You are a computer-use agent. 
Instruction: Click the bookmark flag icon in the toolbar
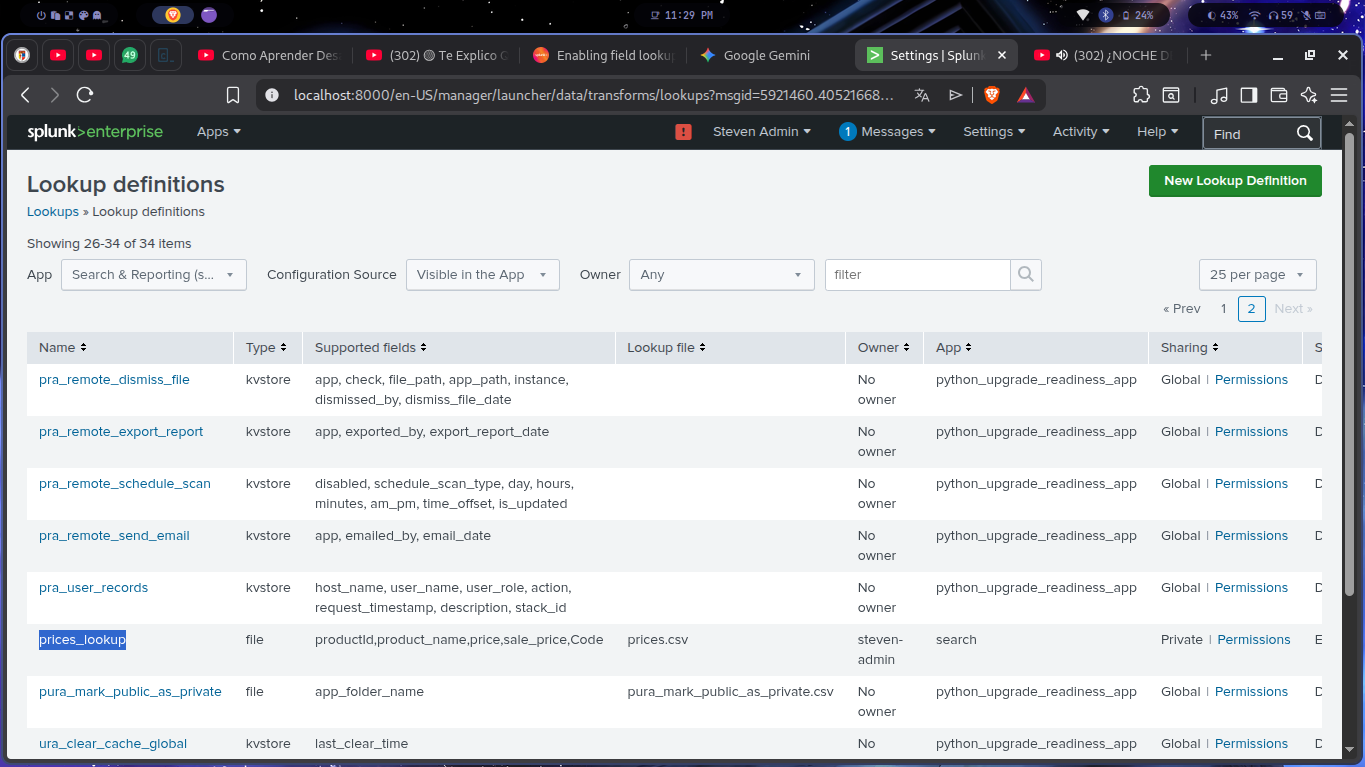point(232,94)
